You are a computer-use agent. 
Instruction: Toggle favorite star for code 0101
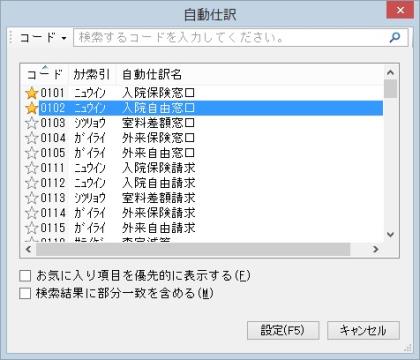point(32,93)
